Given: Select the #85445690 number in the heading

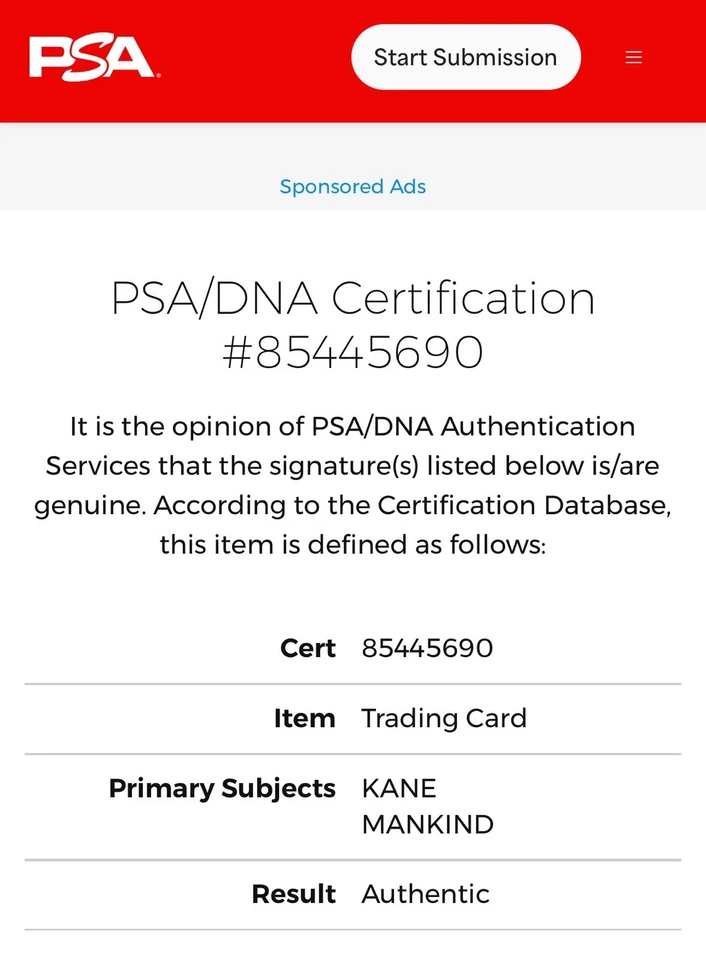Looking at the screenshot, I should tap(353, 352).
